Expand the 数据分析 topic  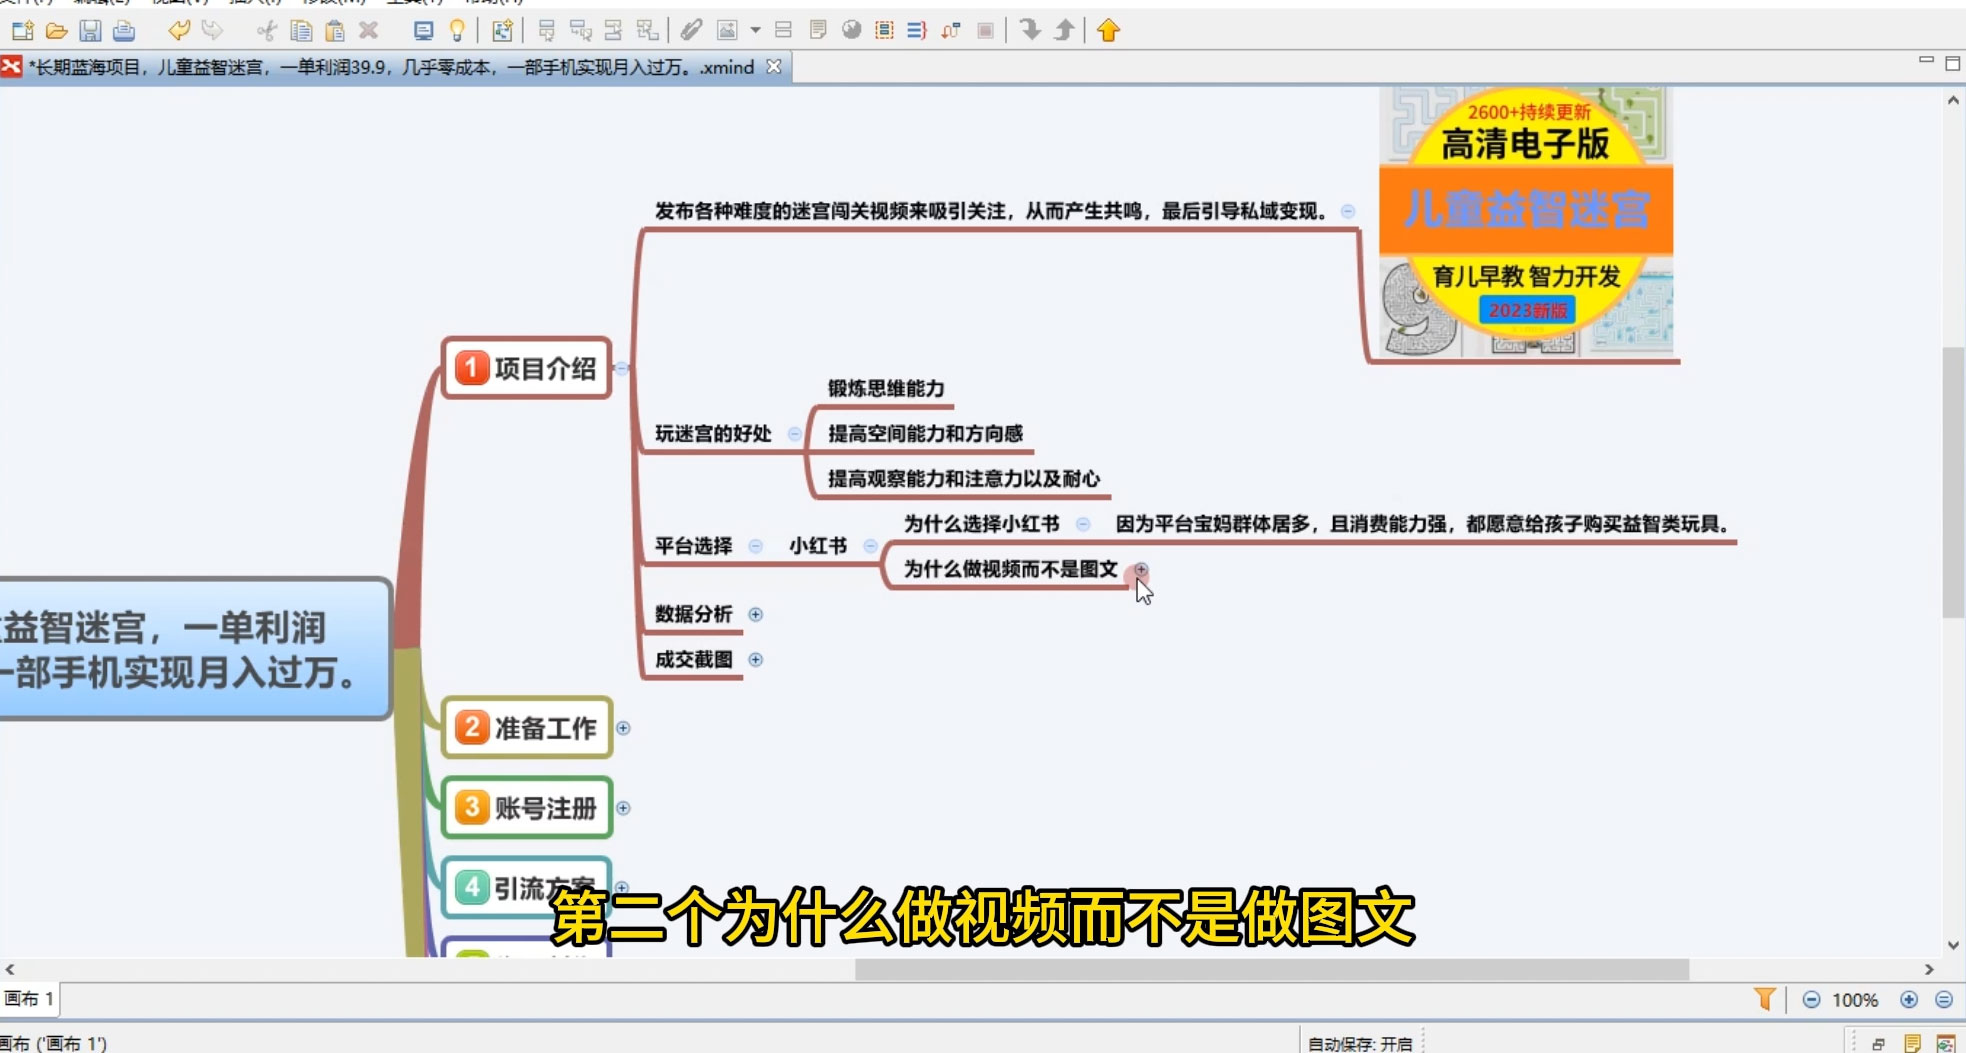[x=756, y=615]
